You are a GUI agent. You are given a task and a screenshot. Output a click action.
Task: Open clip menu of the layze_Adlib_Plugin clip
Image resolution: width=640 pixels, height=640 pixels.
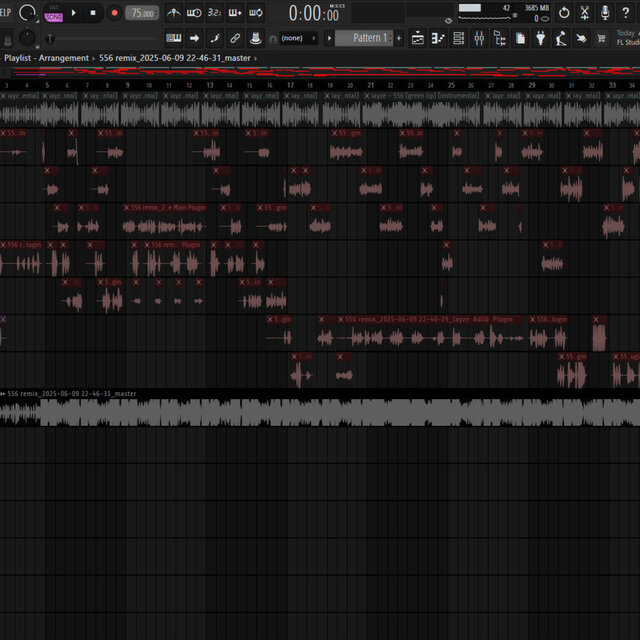[340, 320]
